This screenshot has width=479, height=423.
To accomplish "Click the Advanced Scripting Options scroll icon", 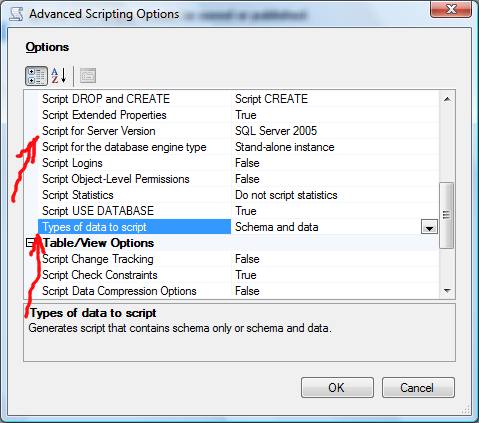I will pyautogui.click(x=16, y=14).
